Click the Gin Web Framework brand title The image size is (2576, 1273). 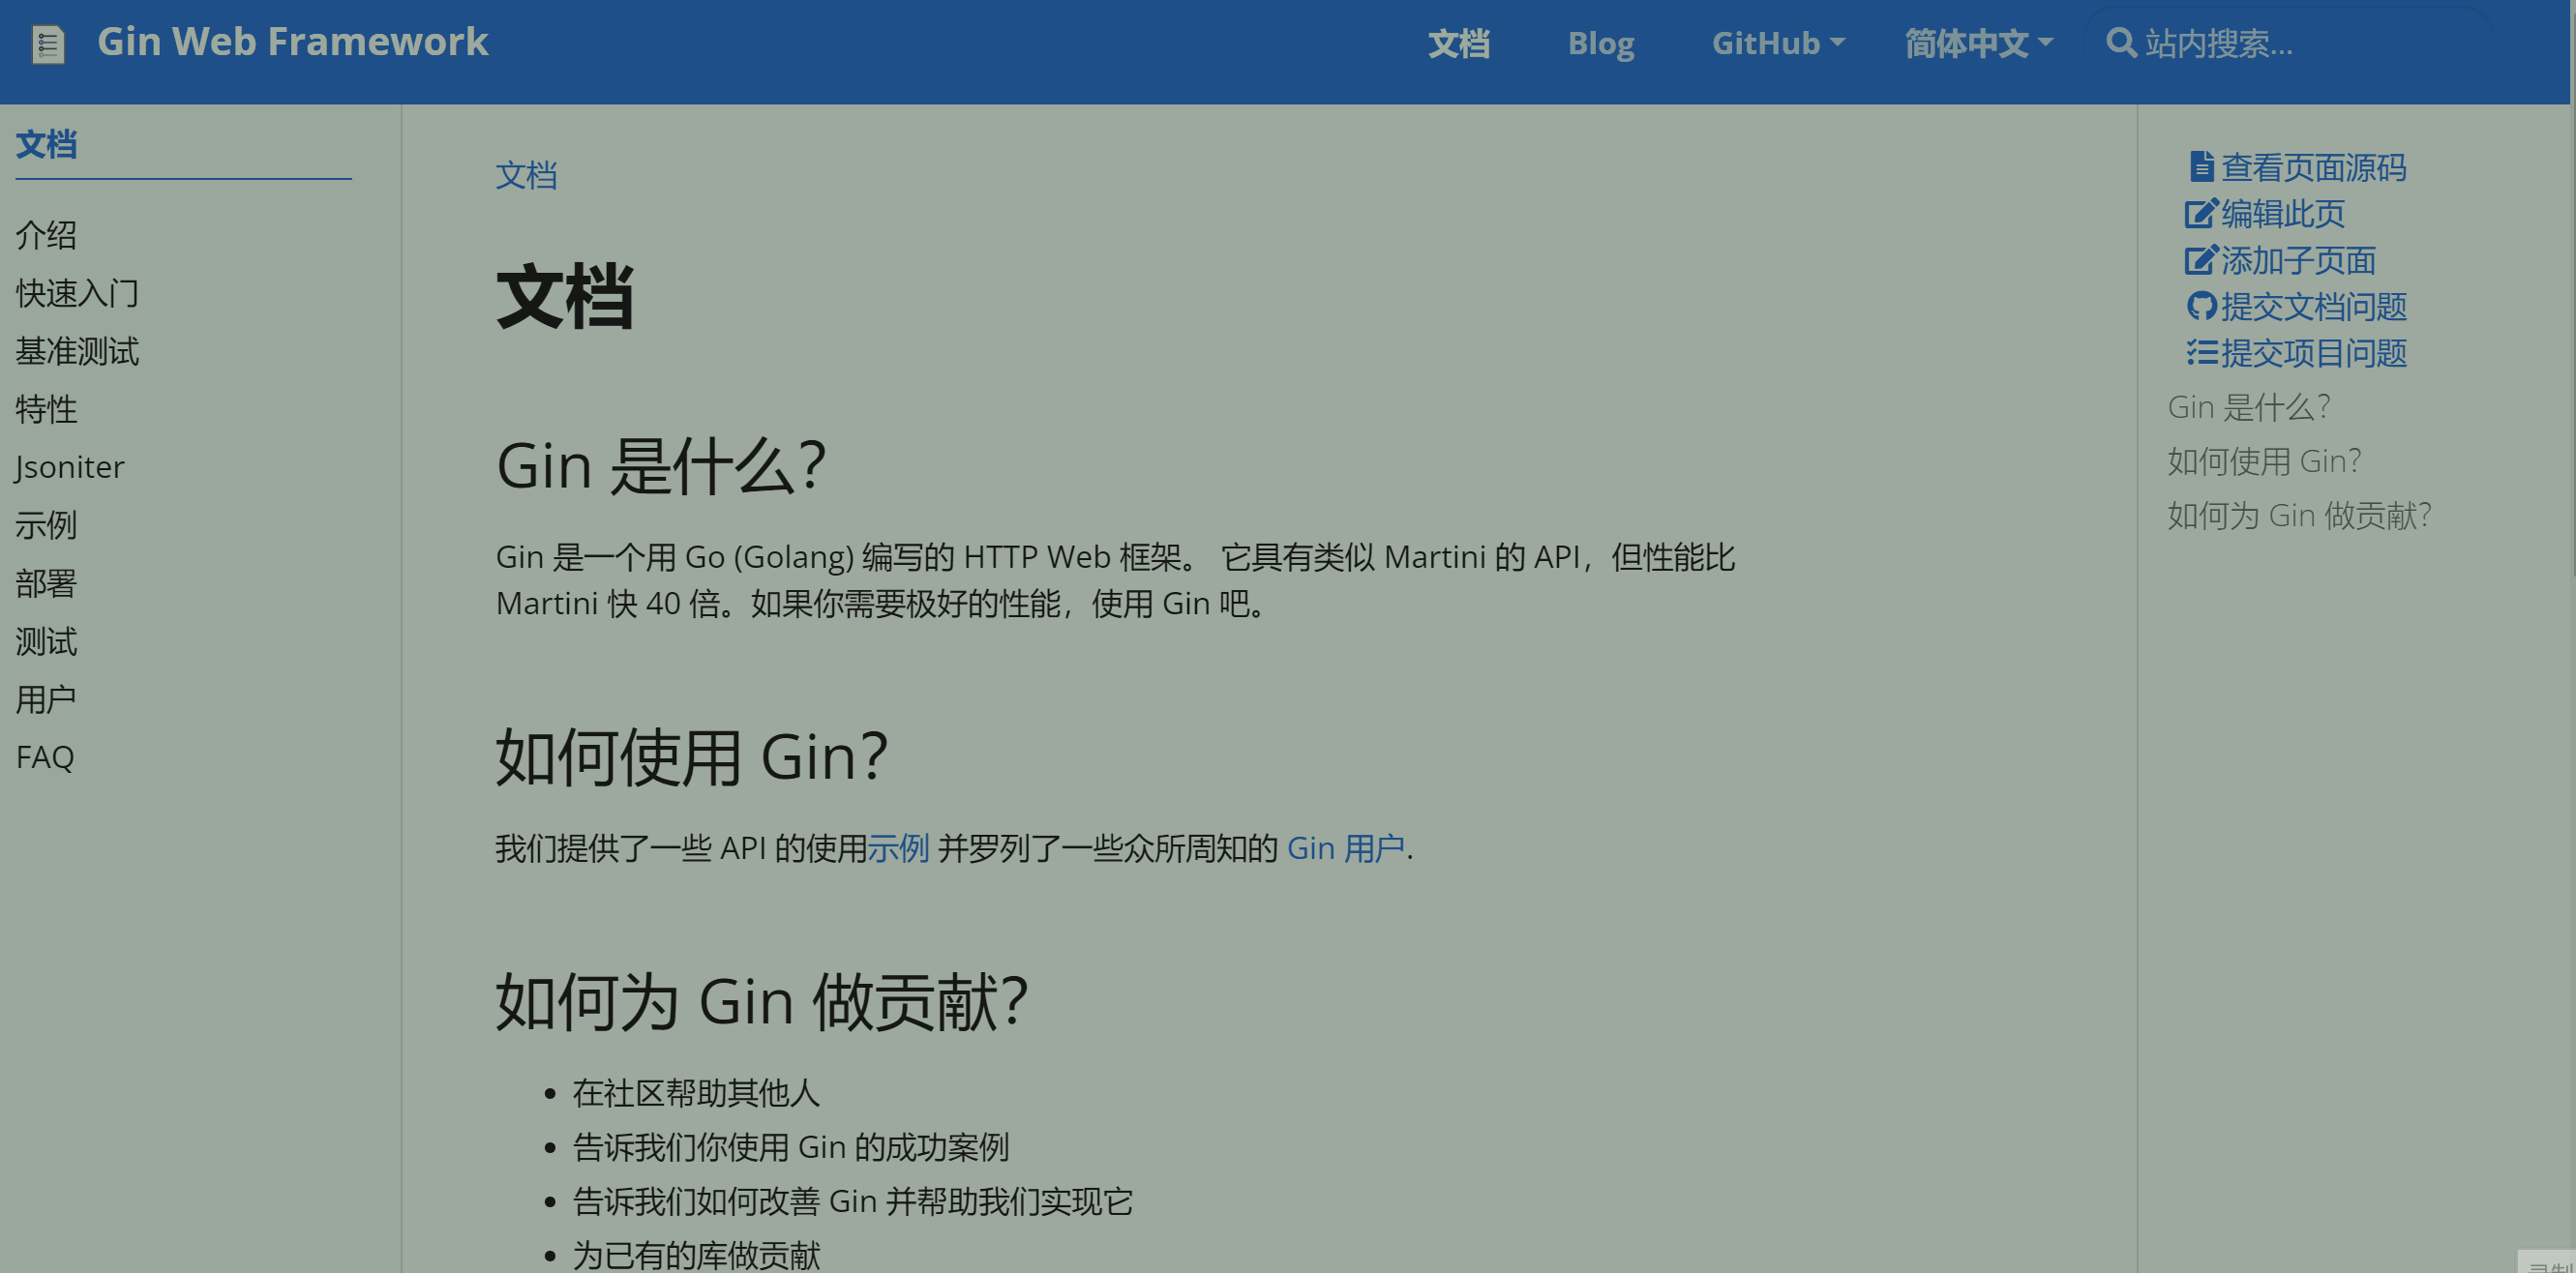pos(292,42)
